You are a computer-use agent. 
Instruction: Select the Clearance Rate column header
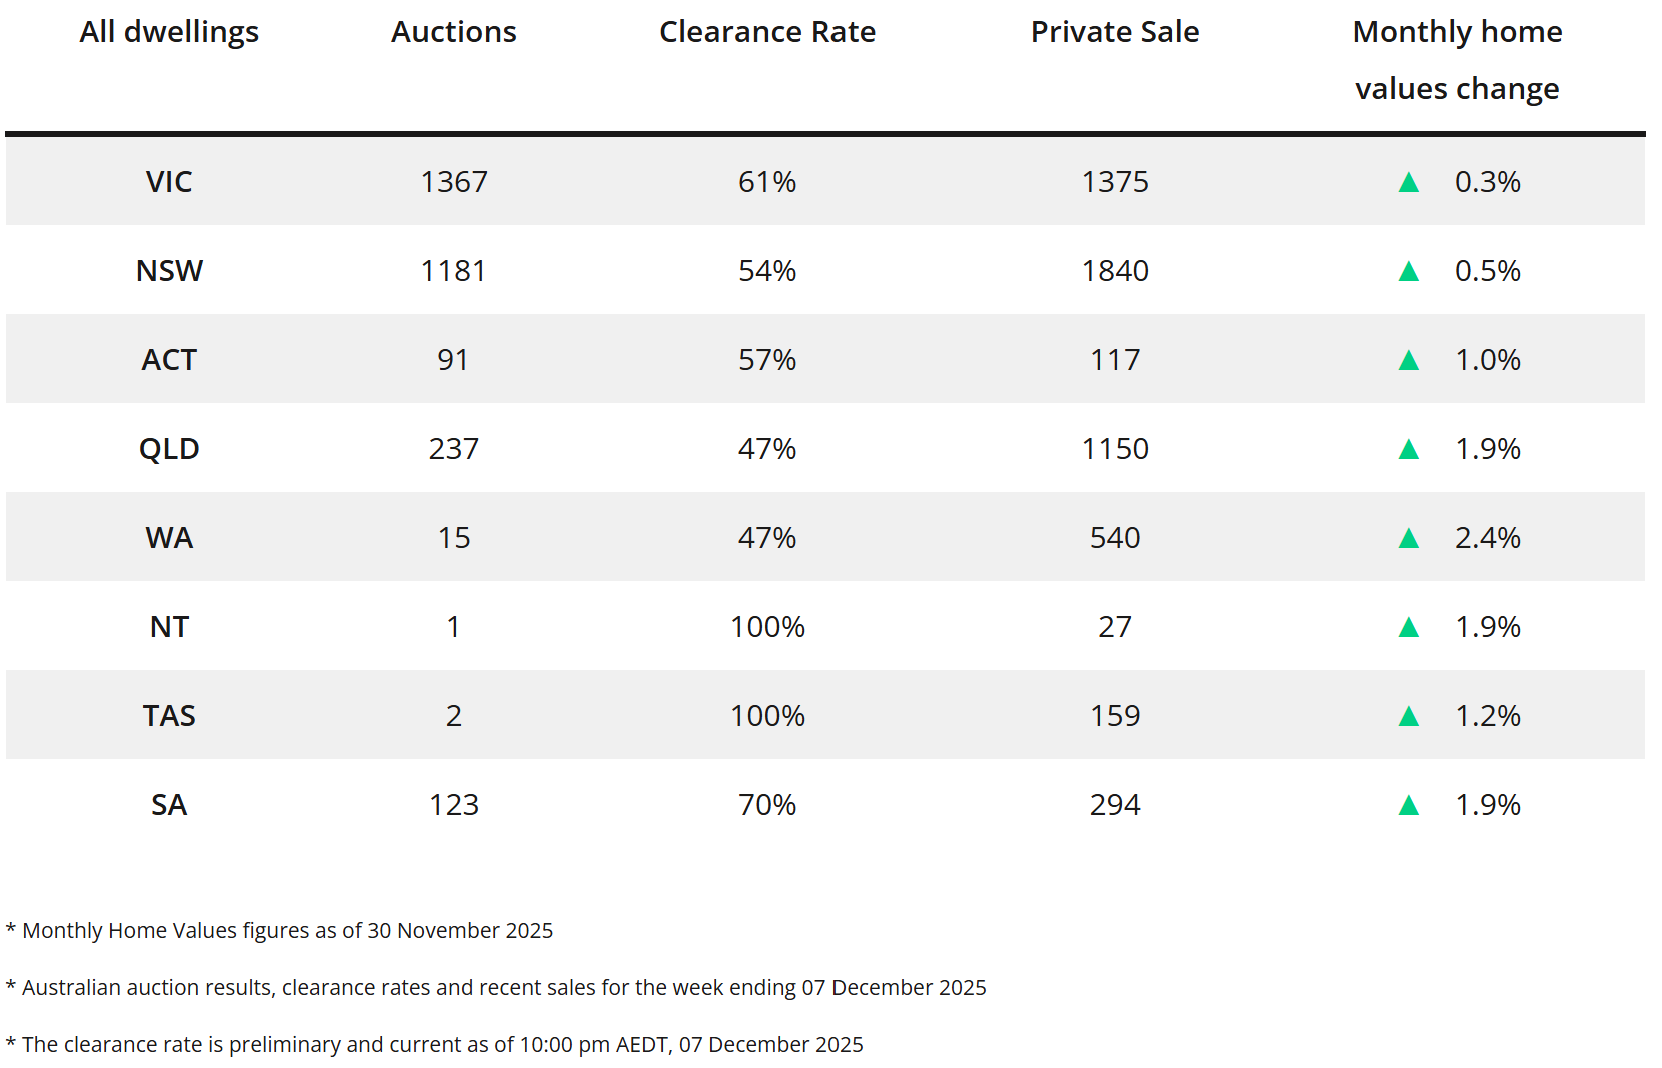tap(767, 32)
